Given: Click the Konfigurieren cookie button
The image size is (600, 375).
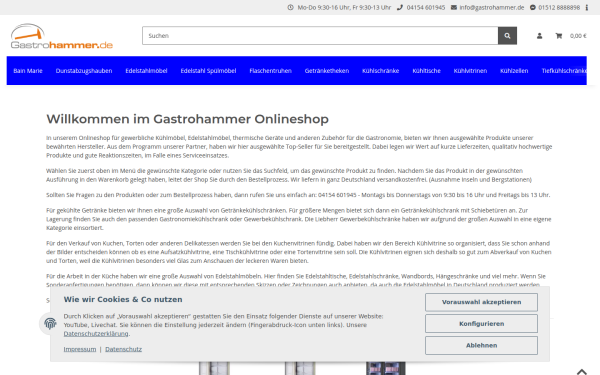Looking at the screenshot, I should click(481, 324).
